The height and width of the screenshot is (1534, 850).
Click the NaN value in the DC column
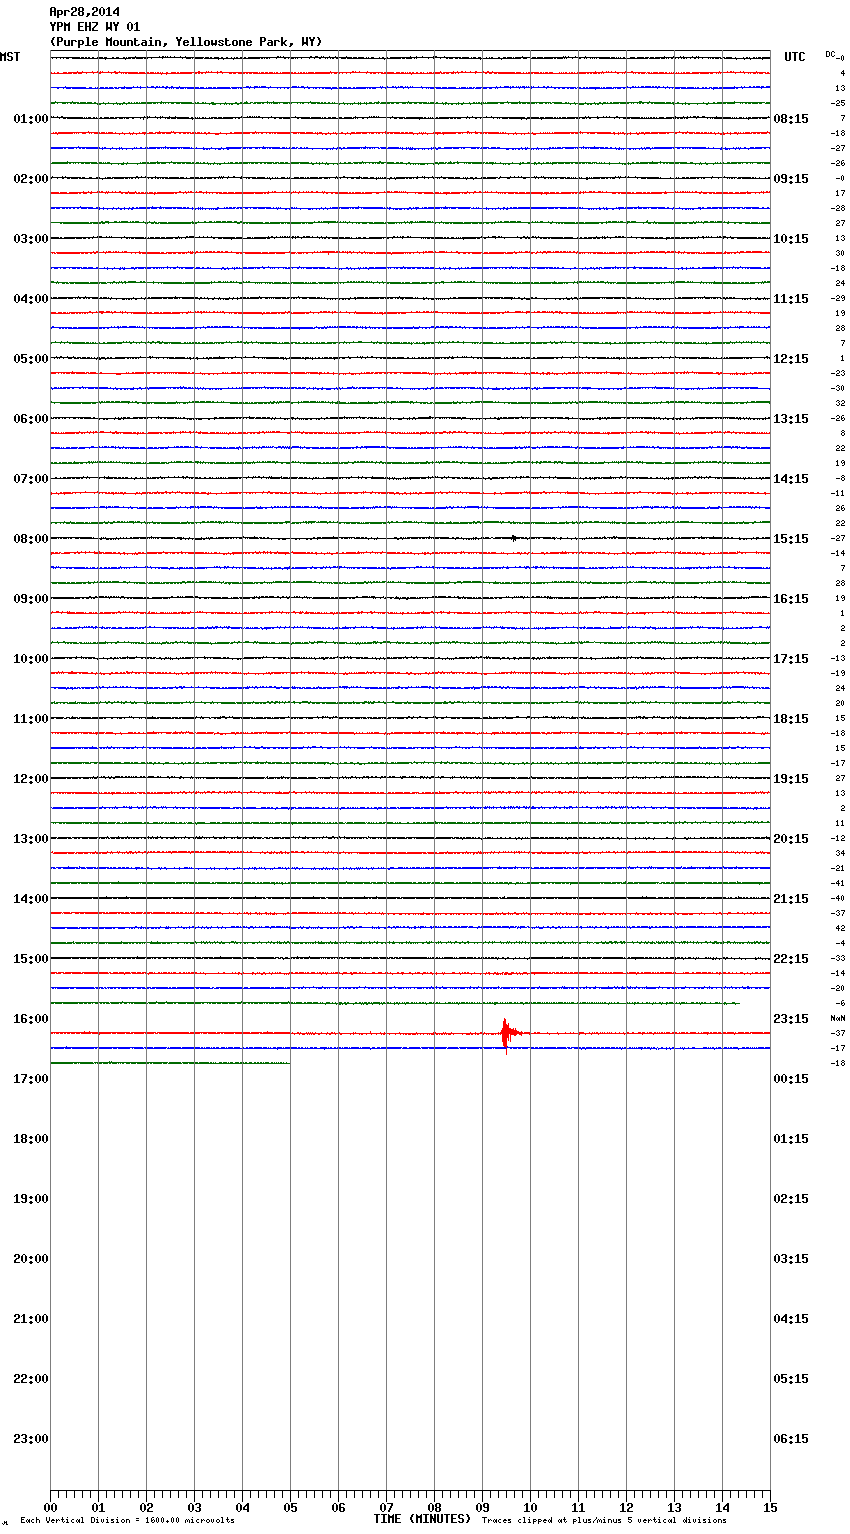click(838, 1018)
